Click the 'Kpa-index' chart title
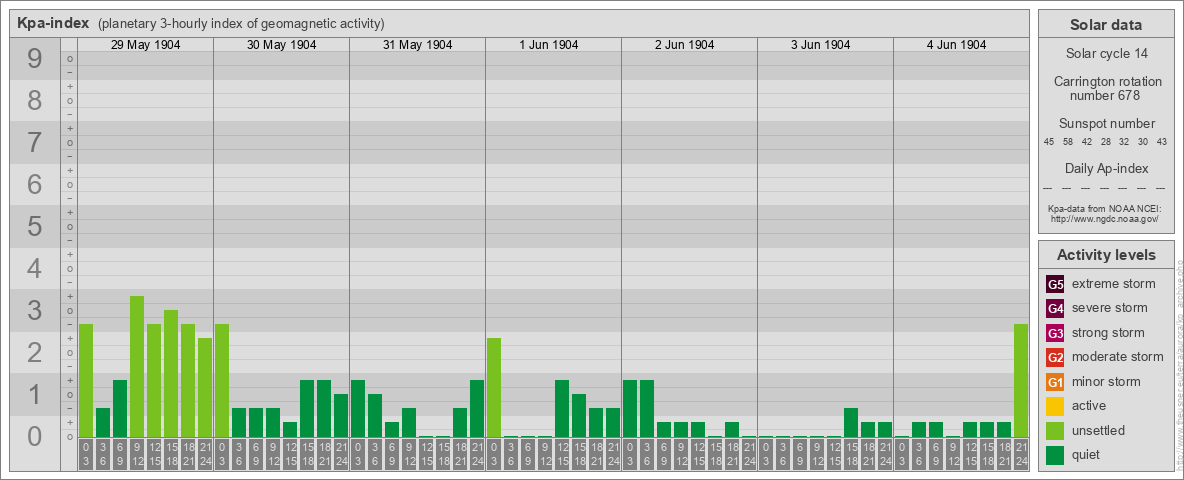The height and width of the screenshot is (480, 1184). point(54,23)
